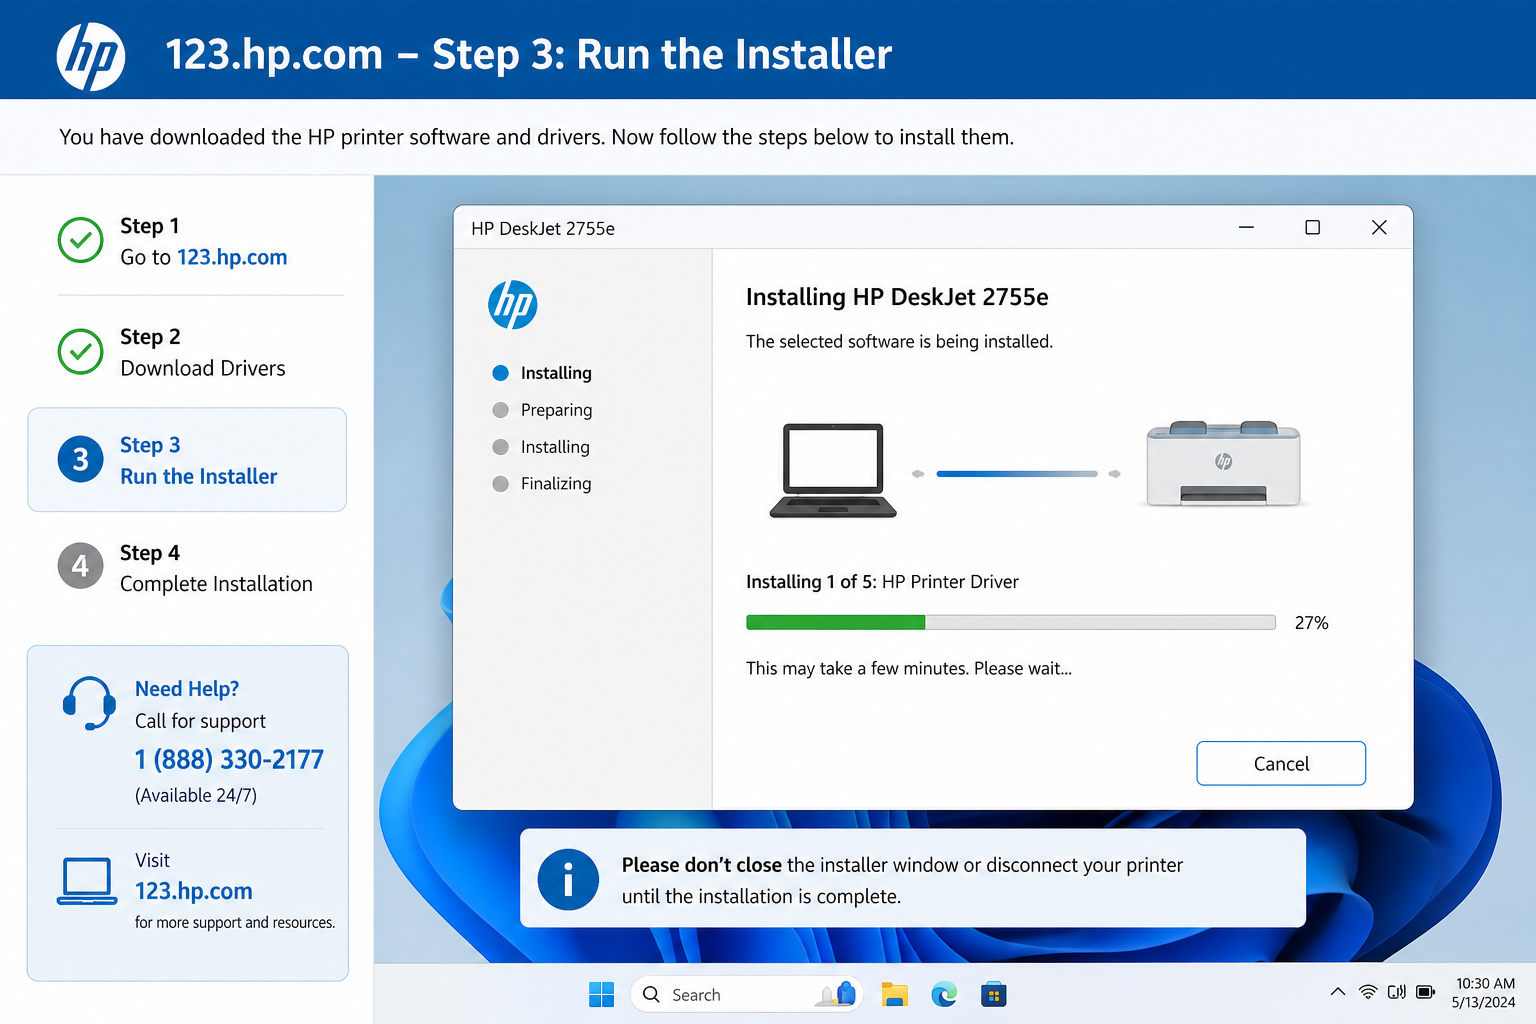
Task: Click the message This may take a few minutes
Action: (x=909, y=668)
